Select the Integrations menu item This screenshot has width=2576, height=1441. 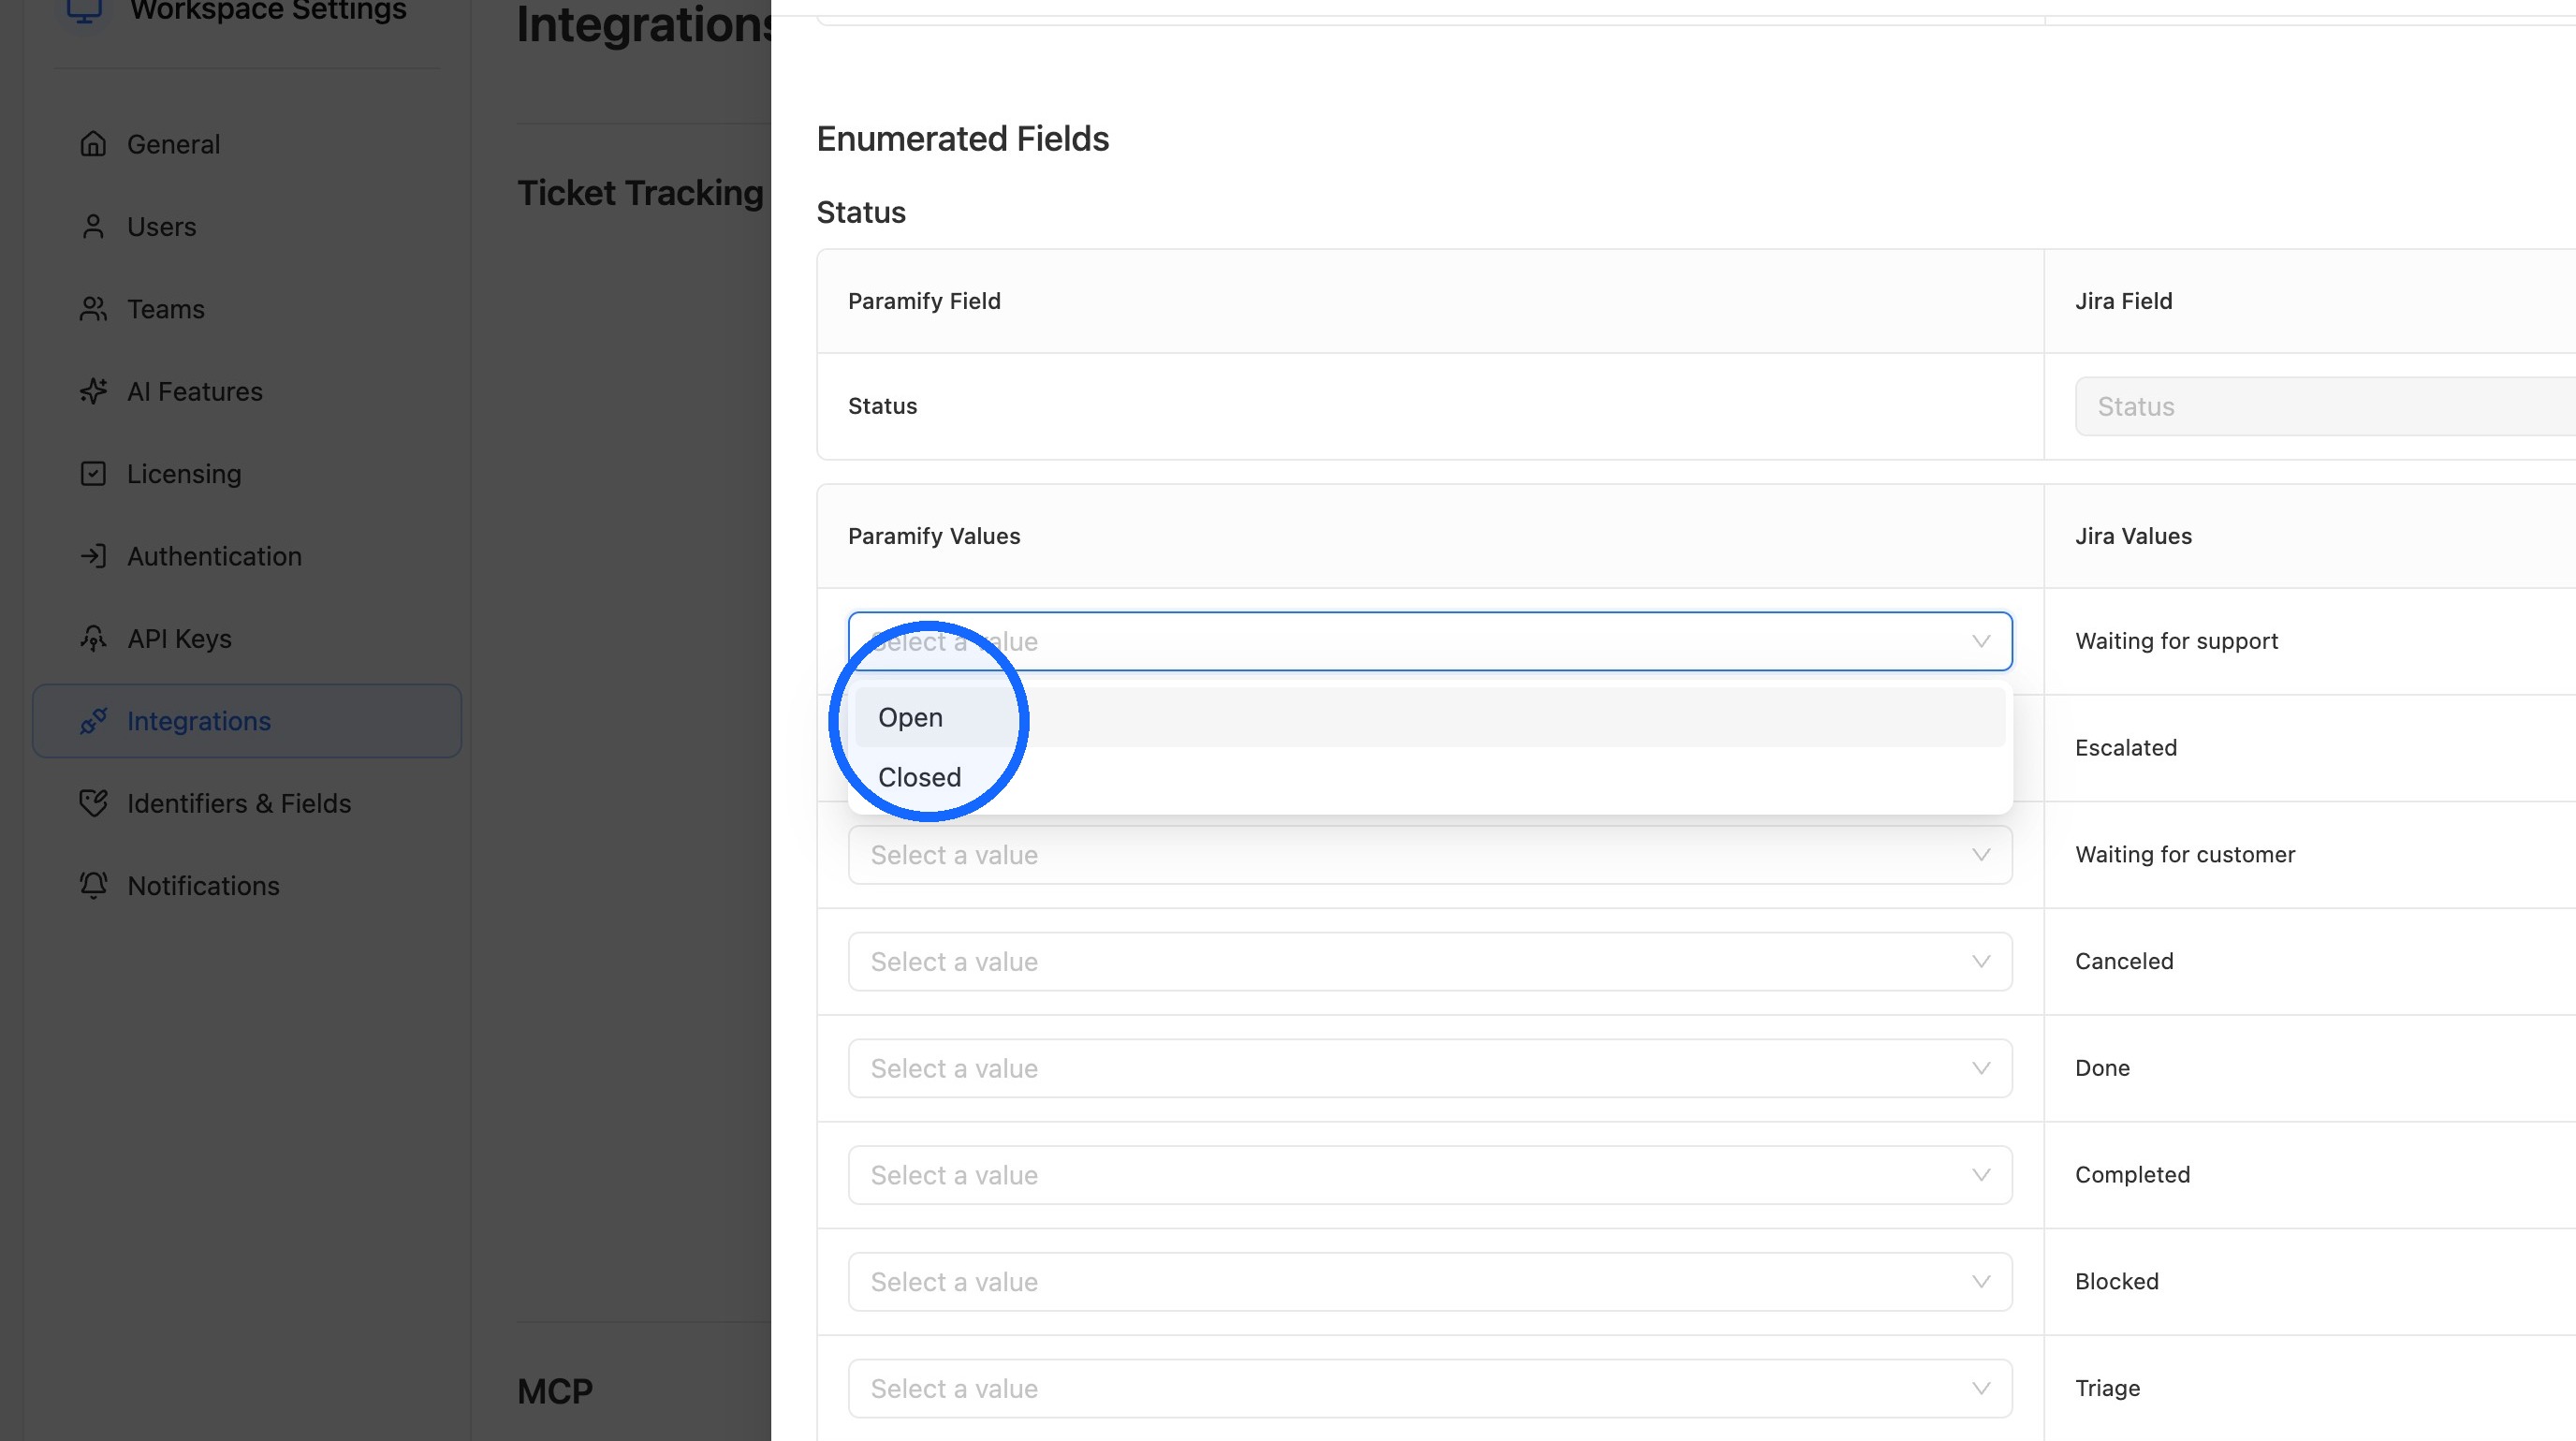tap(246, 721)
